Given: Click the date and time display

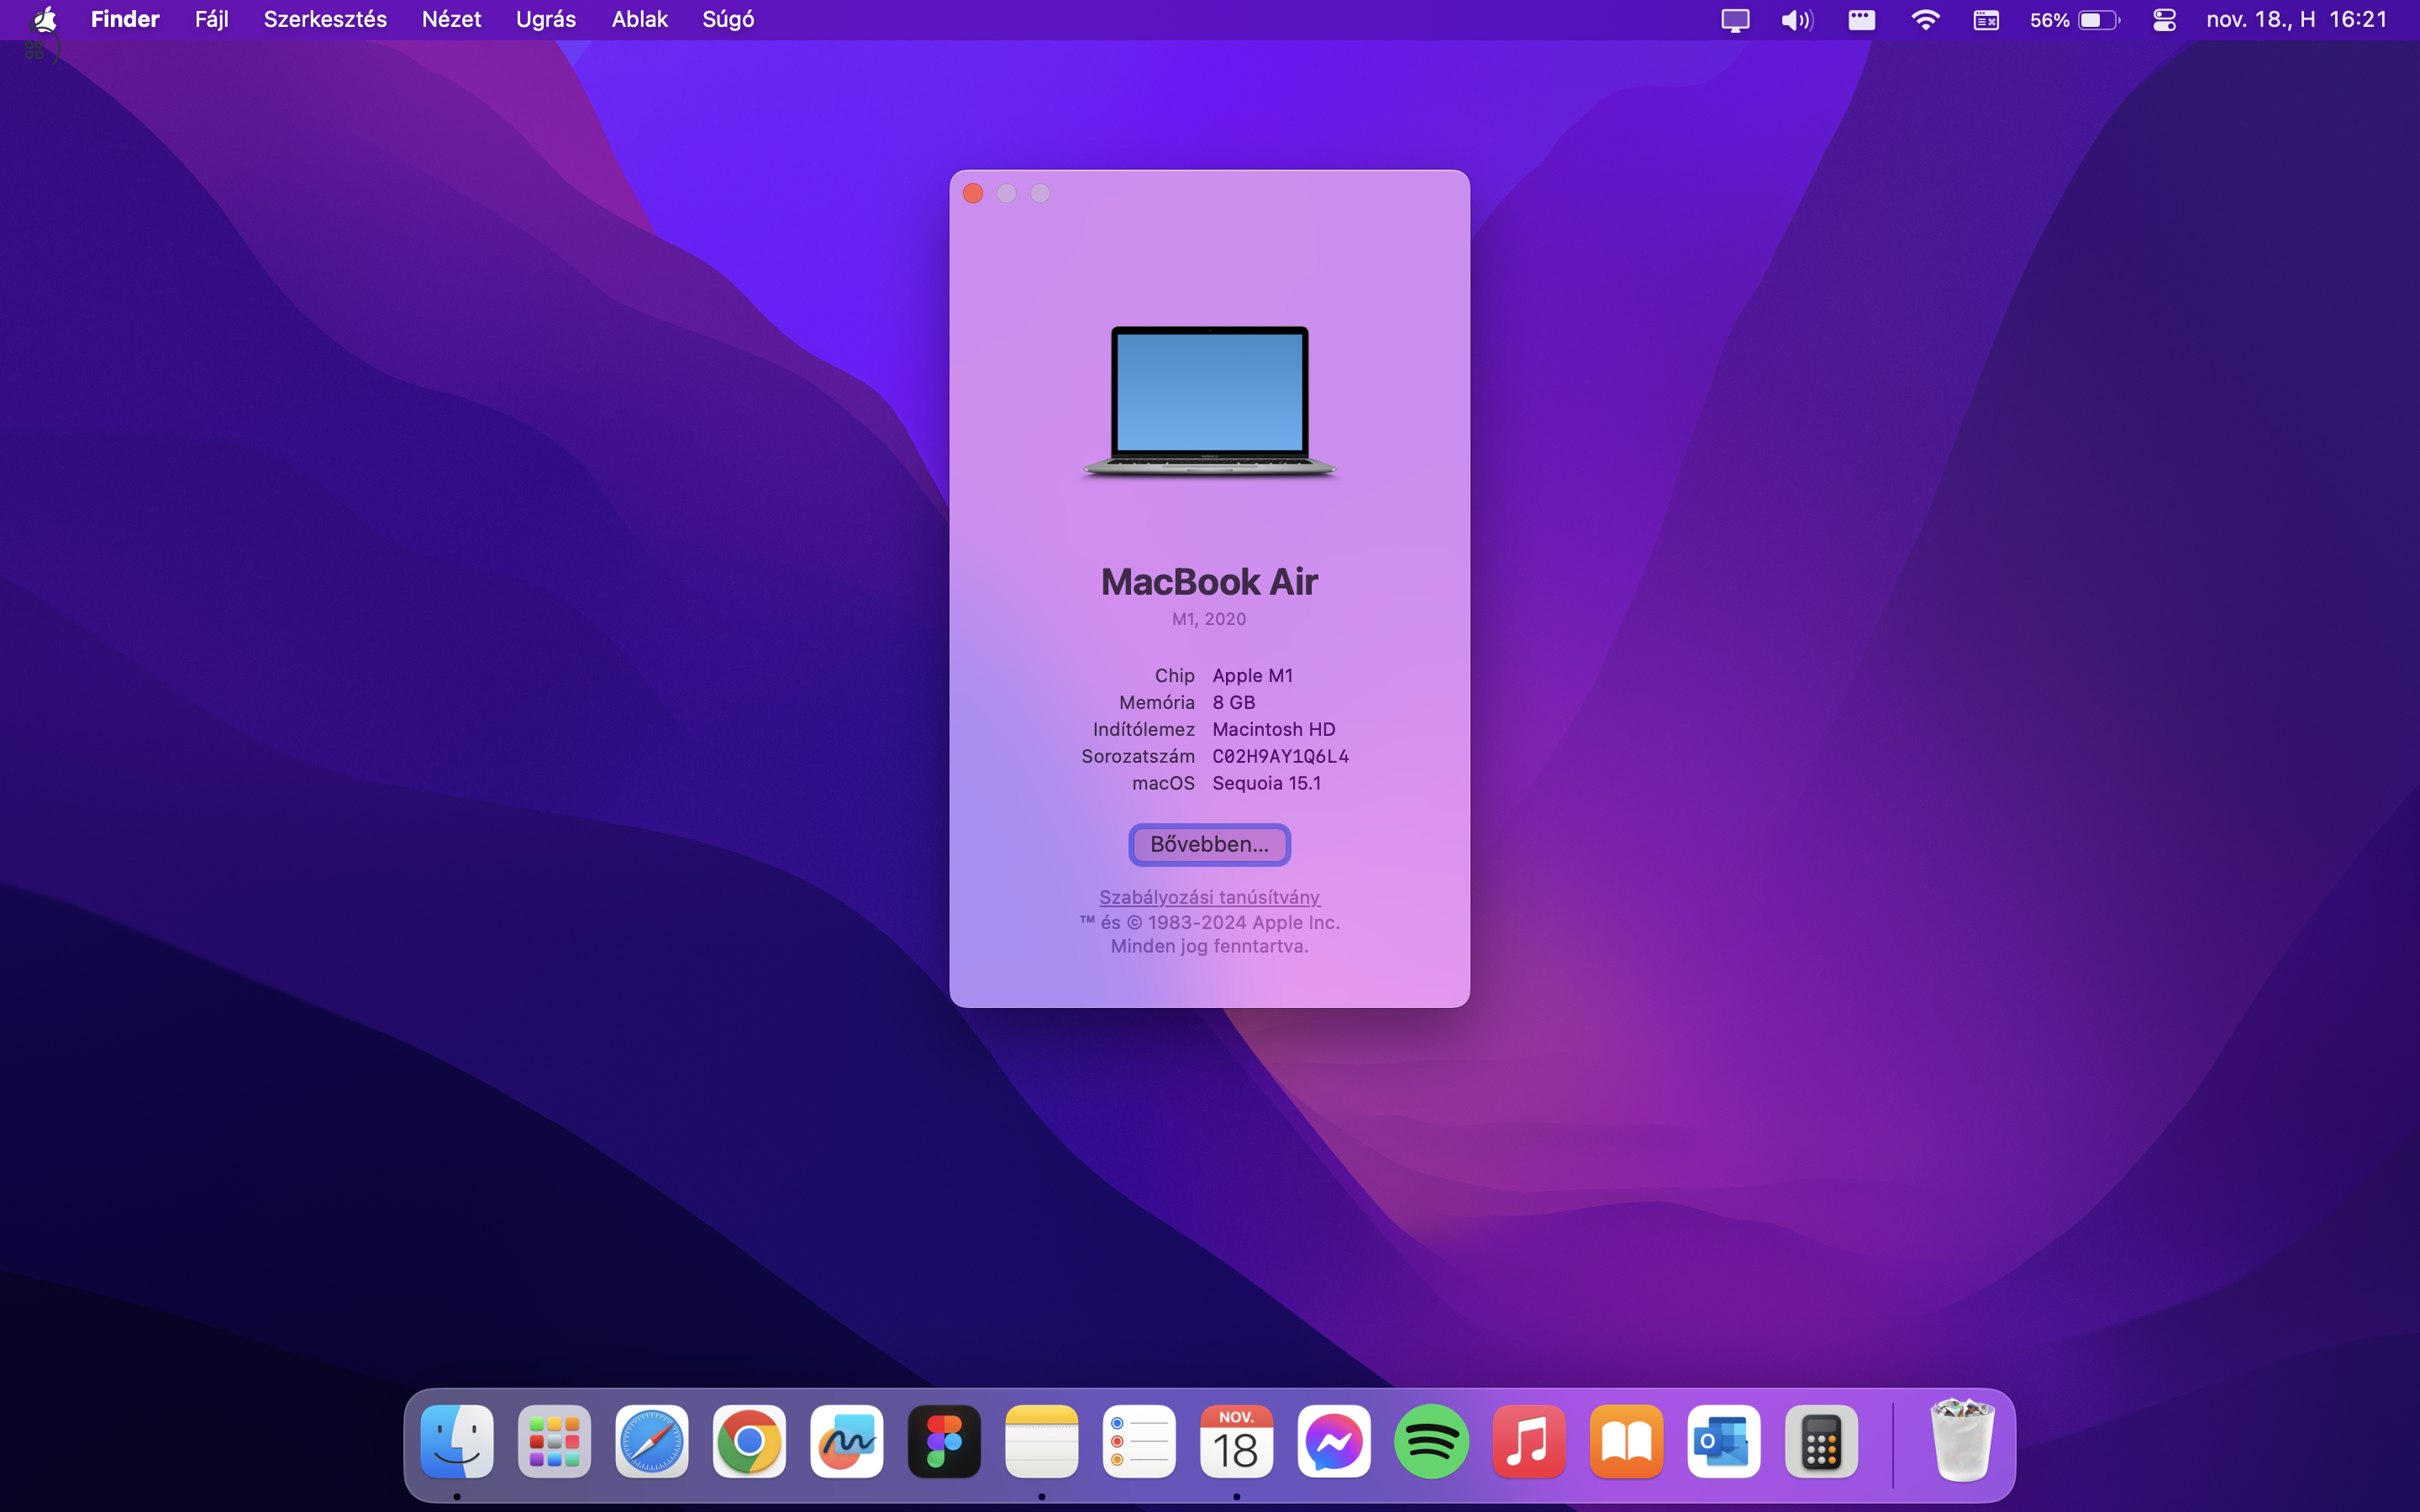Looking at the screenshot, I should coord(2296,20).
